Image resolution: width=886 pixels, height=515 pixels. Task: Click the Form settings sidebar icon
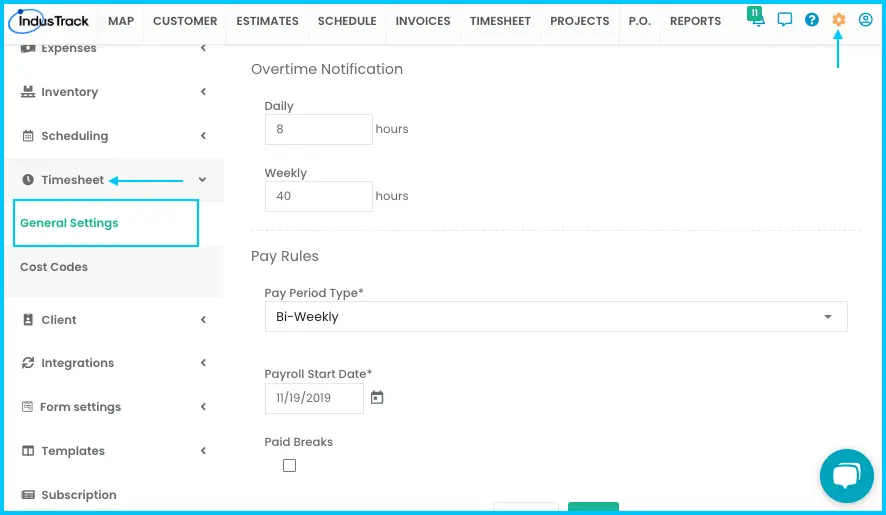coord(27,406)
